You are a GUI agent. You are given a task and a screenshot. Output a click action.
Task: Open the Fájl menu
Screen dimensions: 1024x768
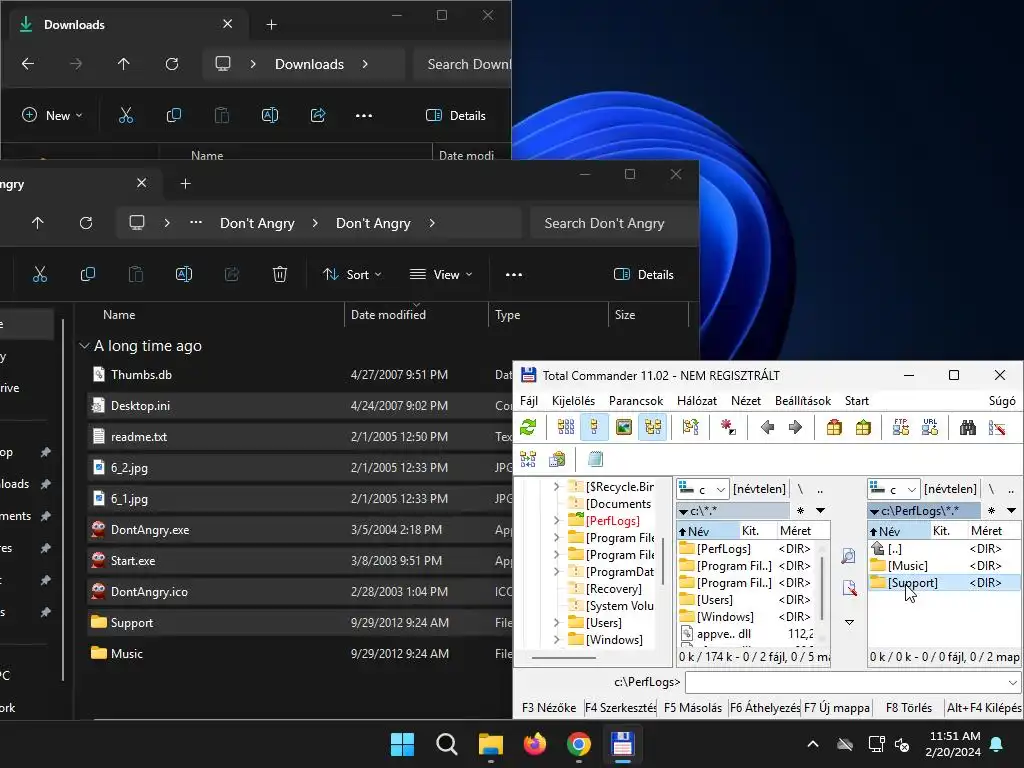(x=529, y=401)
